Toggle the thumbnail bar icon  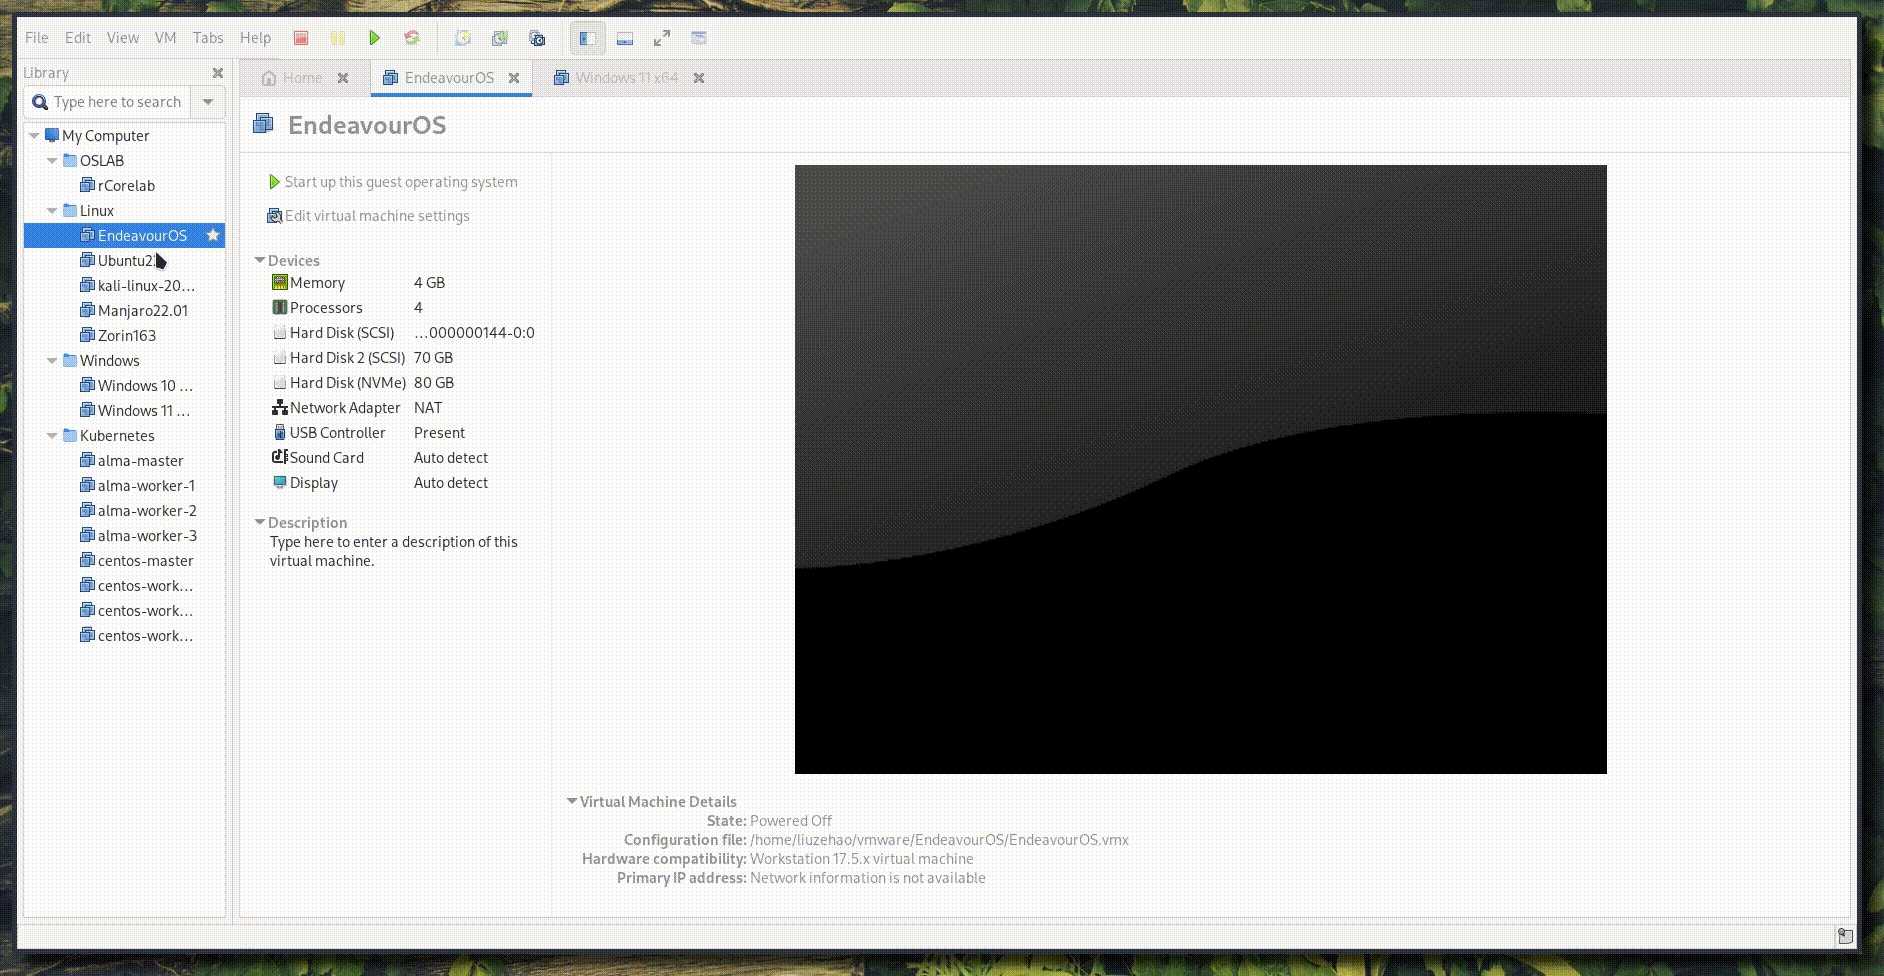pyautogui.click(x=625, y=38)
